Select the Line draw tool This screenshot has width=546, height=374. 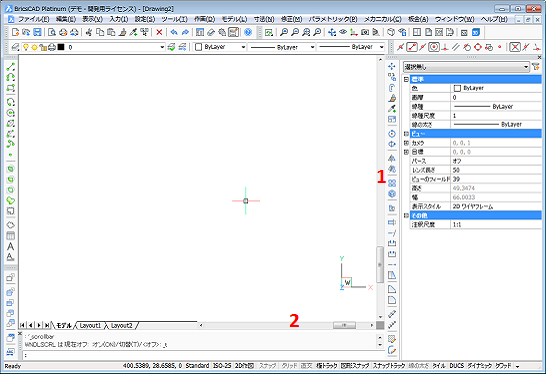(x=10, y=67)
